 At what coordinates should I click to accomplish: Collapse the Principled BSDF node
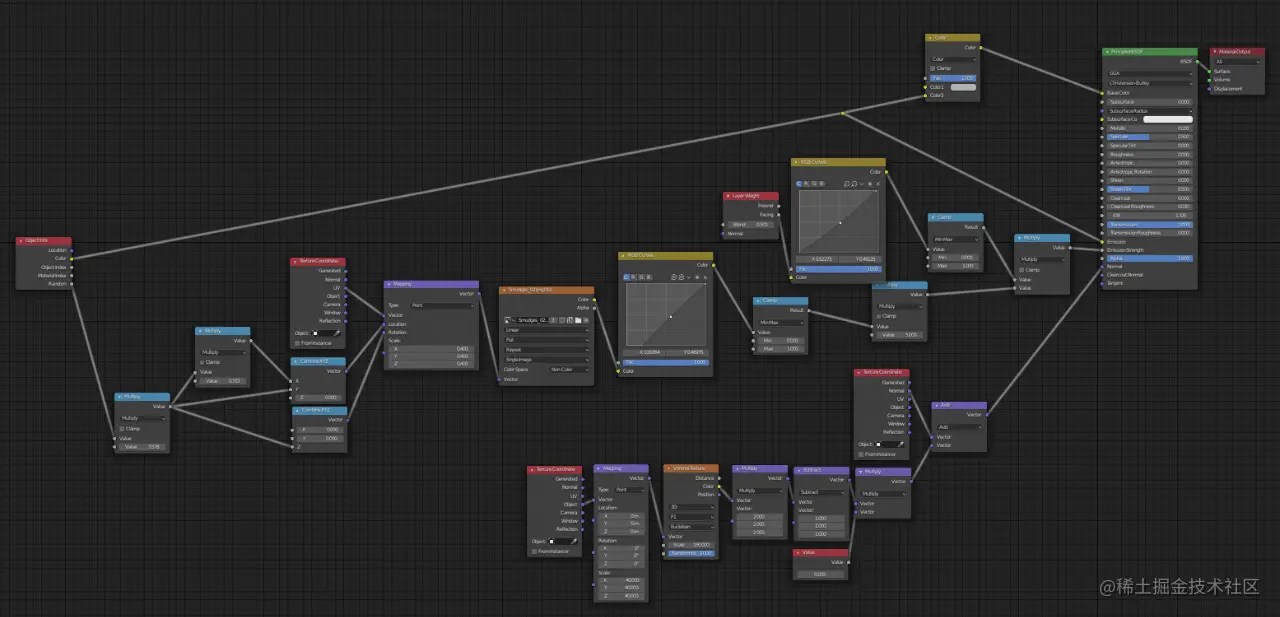pyautogui.click(x=1107, y=51)
